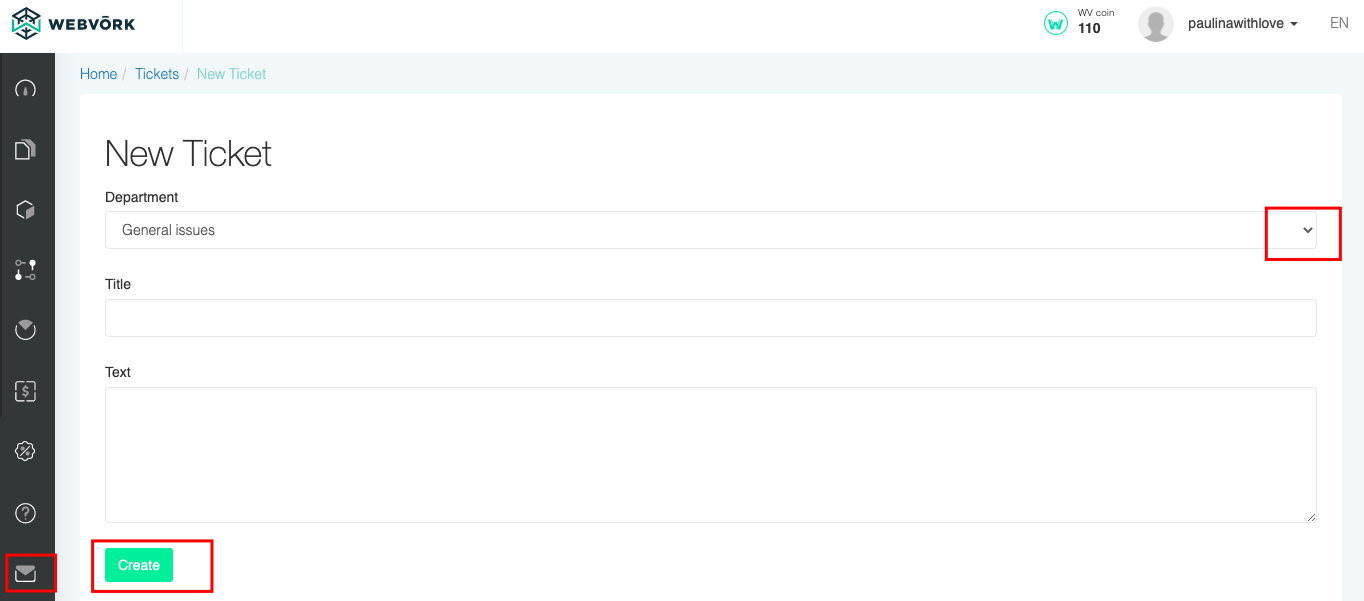Click the finance dollar sign icon

coord(26,391)
